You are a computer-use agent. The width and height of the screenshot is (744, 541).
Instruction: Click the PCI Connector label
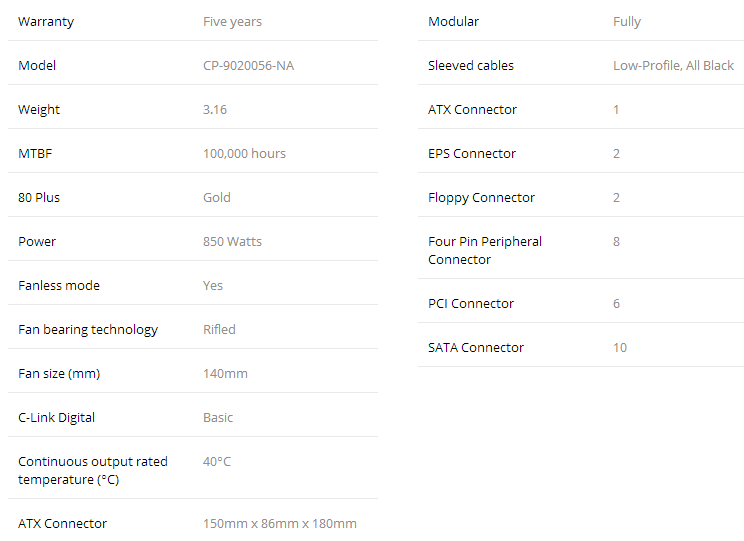pos(471,304)
